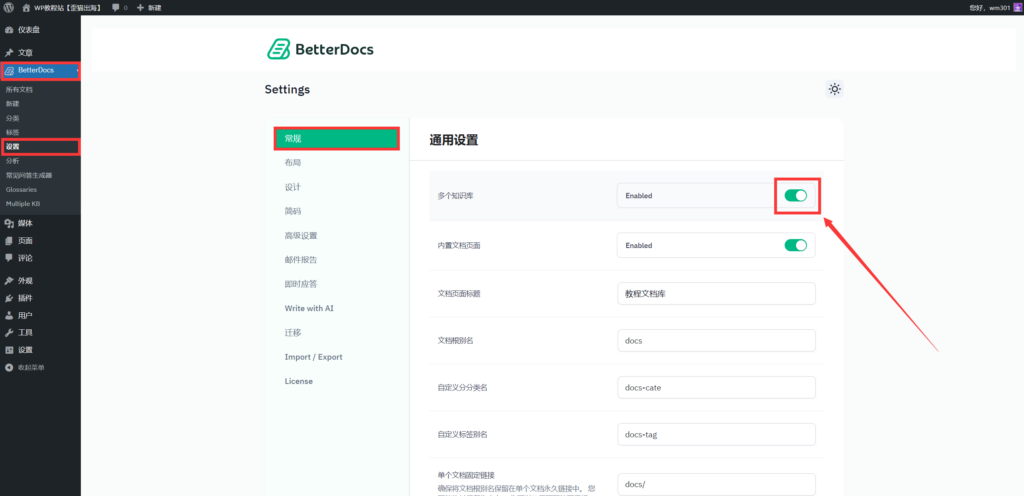1024x496 pixels.
Task: Click the 插件 plugins icon
Action: 9,298
